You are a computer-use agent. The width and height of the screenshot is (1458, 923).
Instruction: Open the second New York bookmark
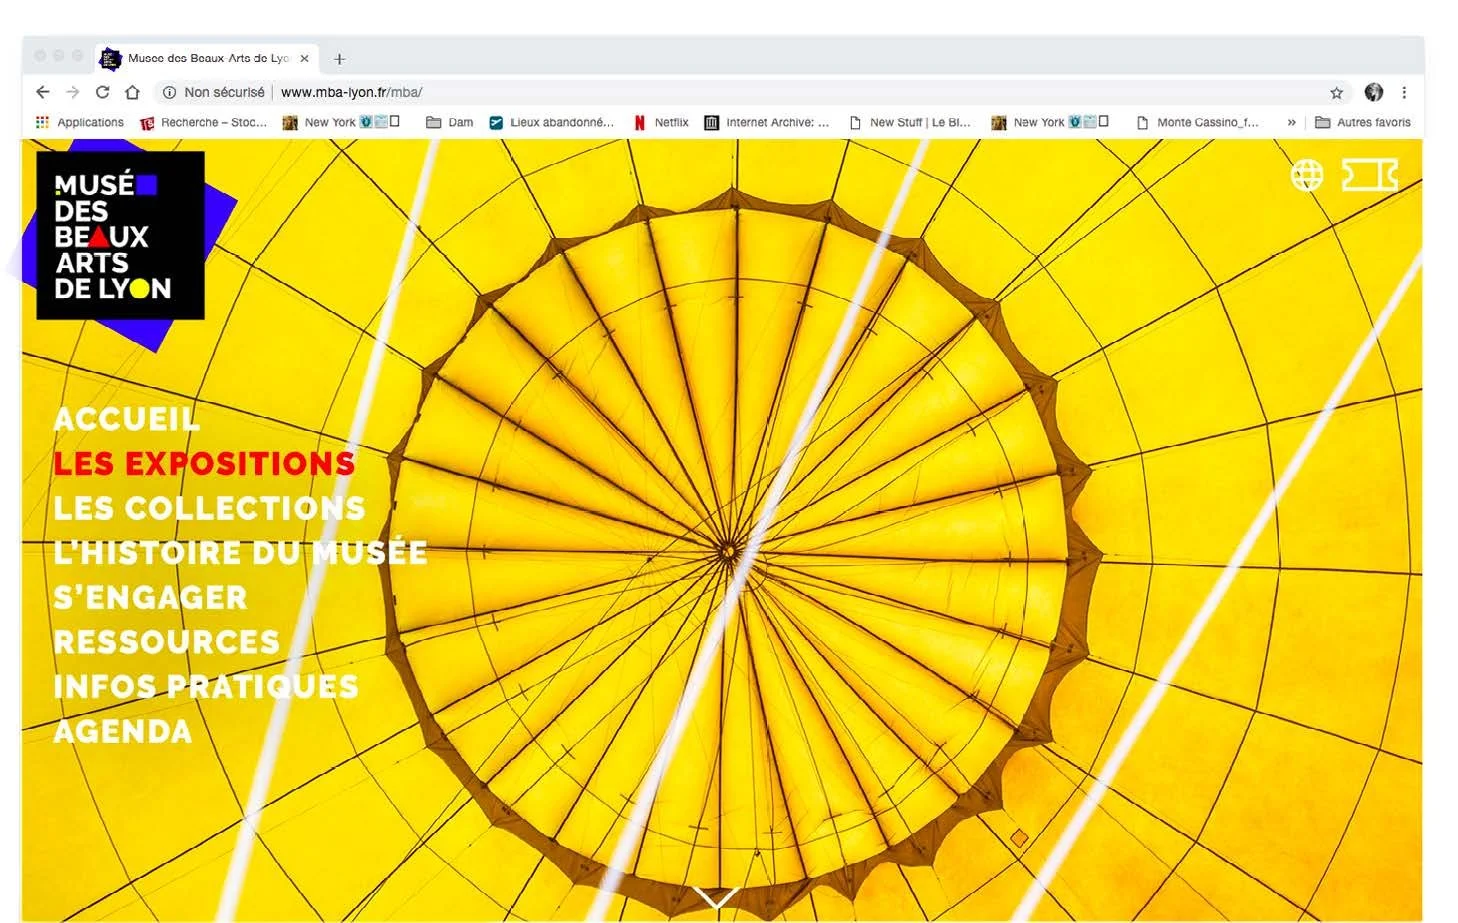coord(1051,122)
